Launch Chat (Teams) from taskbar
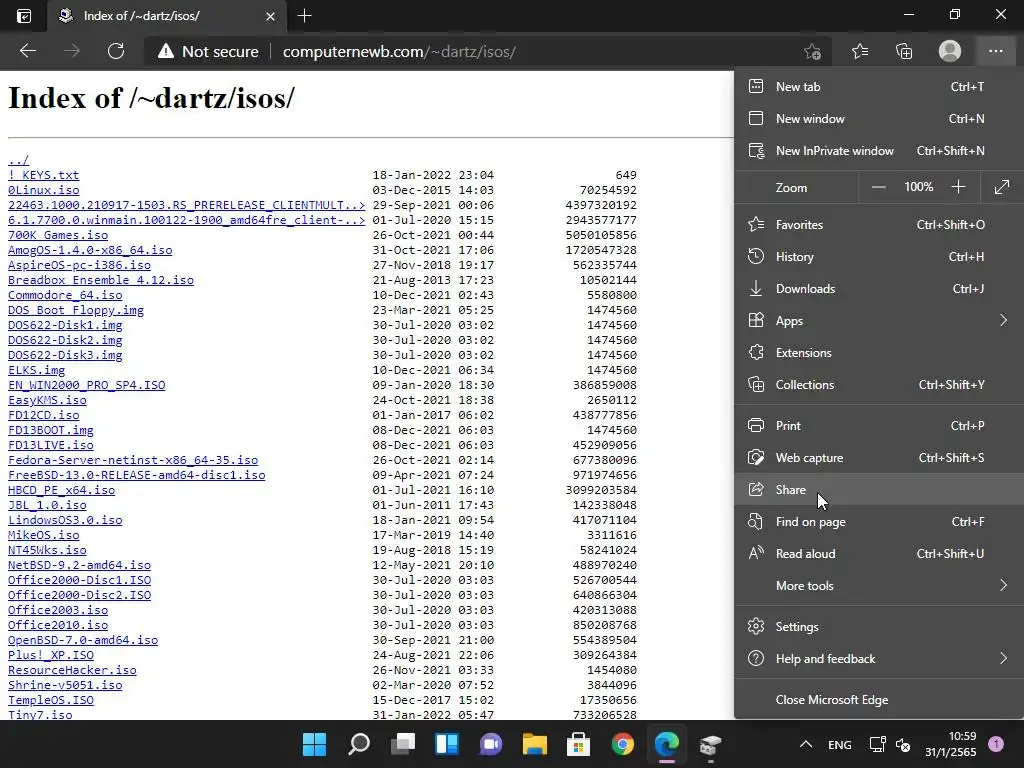The image size is (1024, 768). pyautogui.click(x=491, y=744)
